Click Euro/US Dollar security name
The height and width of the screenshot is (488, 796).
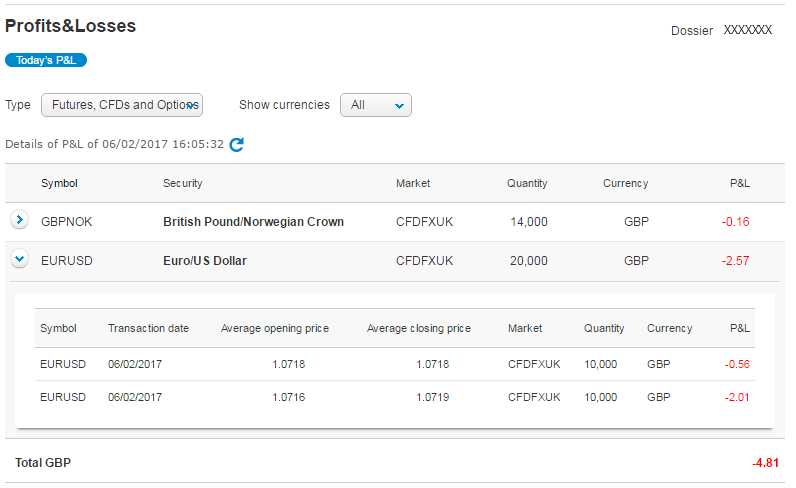click(205, 261)
